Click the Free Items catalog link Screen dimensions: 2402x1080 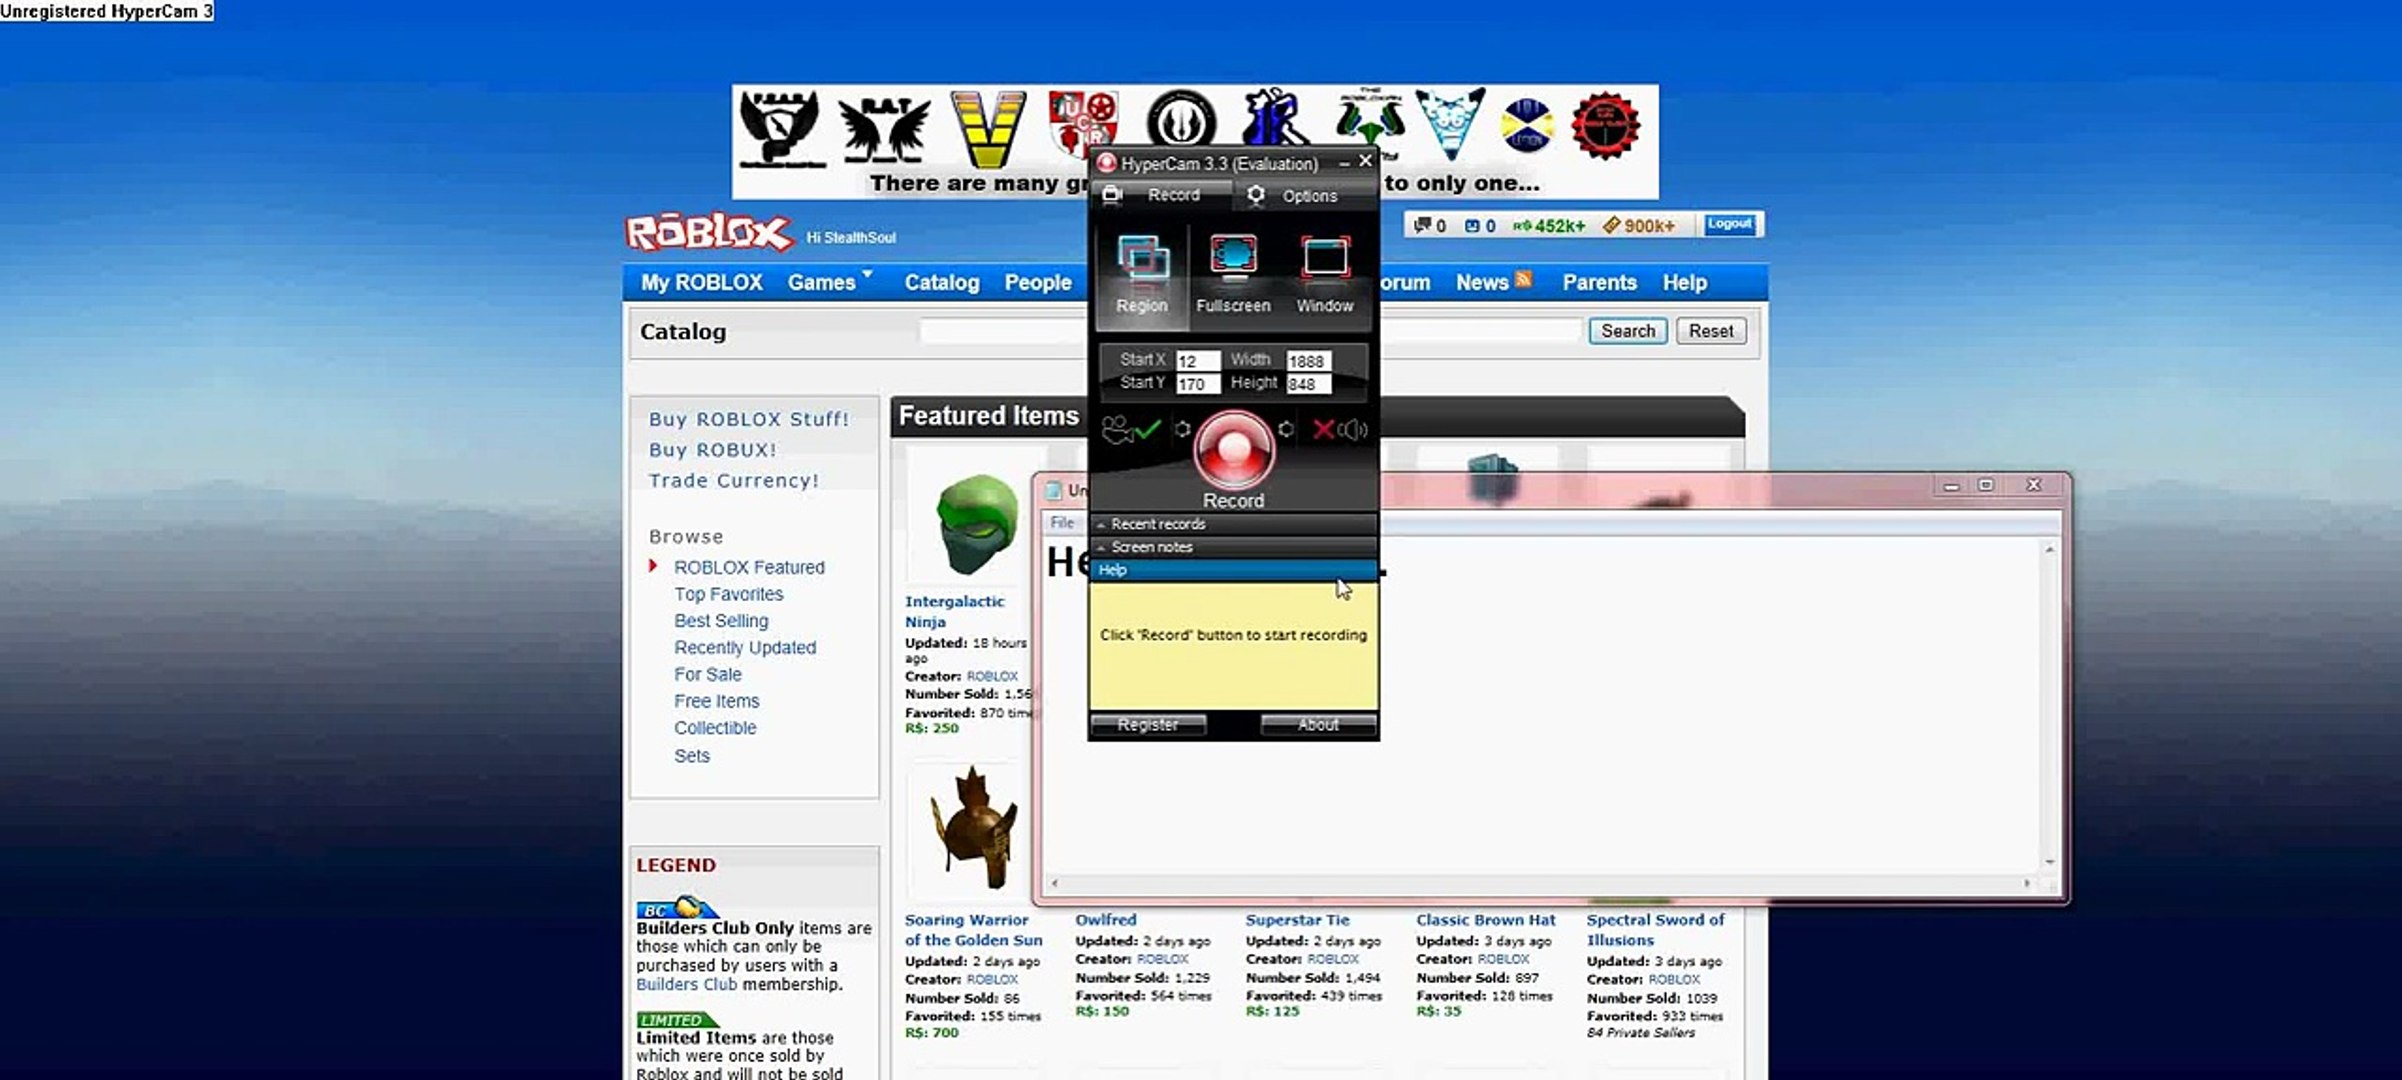coord(715,700)
